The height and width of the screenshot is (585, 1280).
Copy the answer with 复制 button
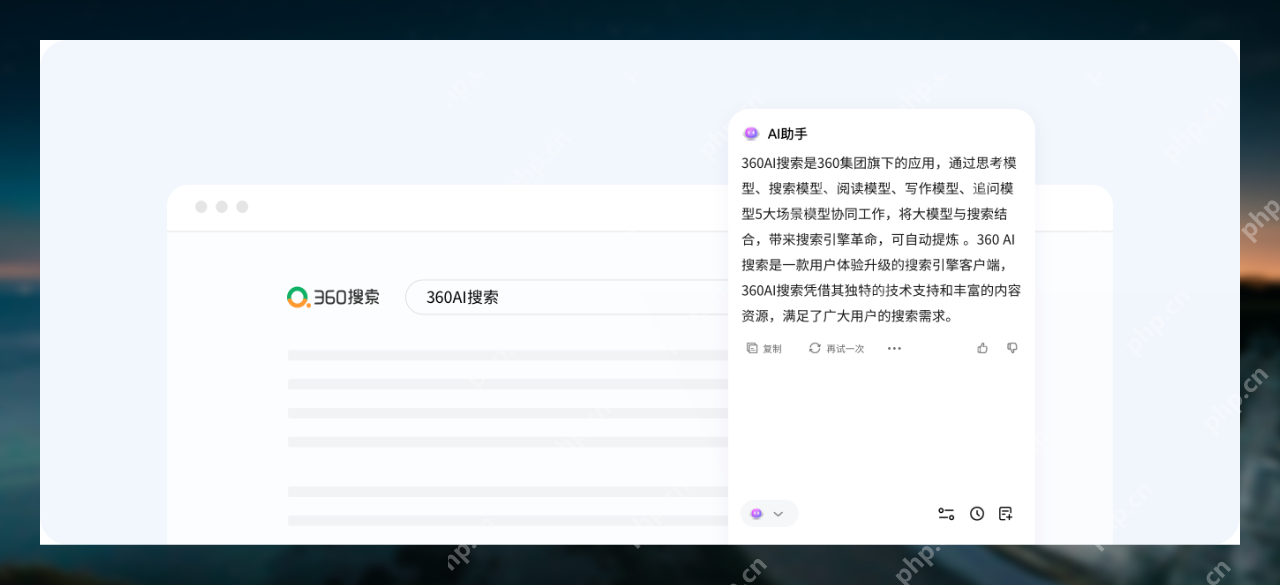pyautogui.click(x=764, y=348)
